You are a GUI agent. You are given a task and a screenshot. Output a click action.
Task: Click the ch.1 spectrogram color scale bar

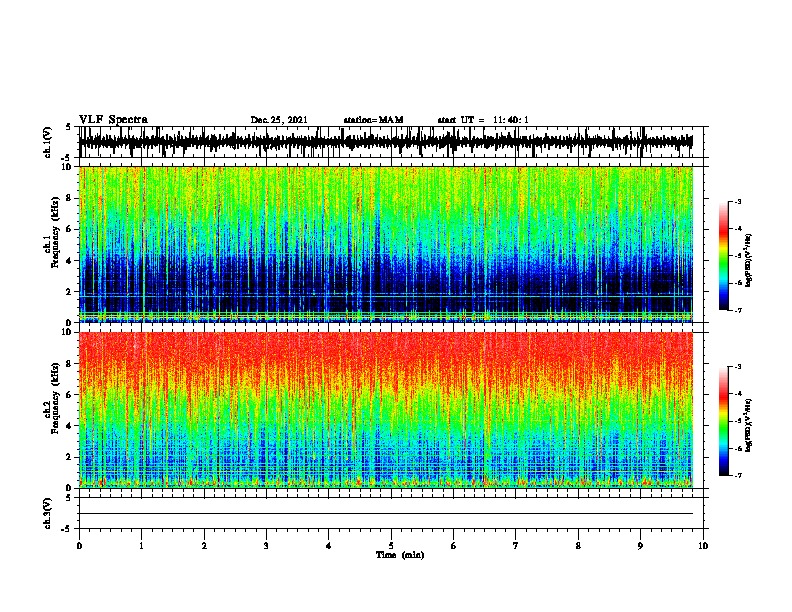(723, 256)
